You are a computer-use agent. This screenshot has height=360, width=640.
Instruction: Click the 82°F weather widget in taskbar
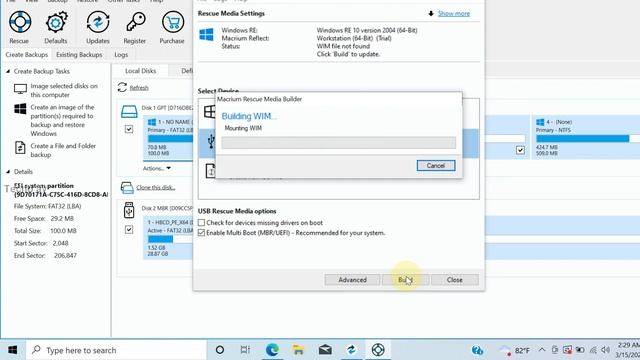click(x=515, y=350)
